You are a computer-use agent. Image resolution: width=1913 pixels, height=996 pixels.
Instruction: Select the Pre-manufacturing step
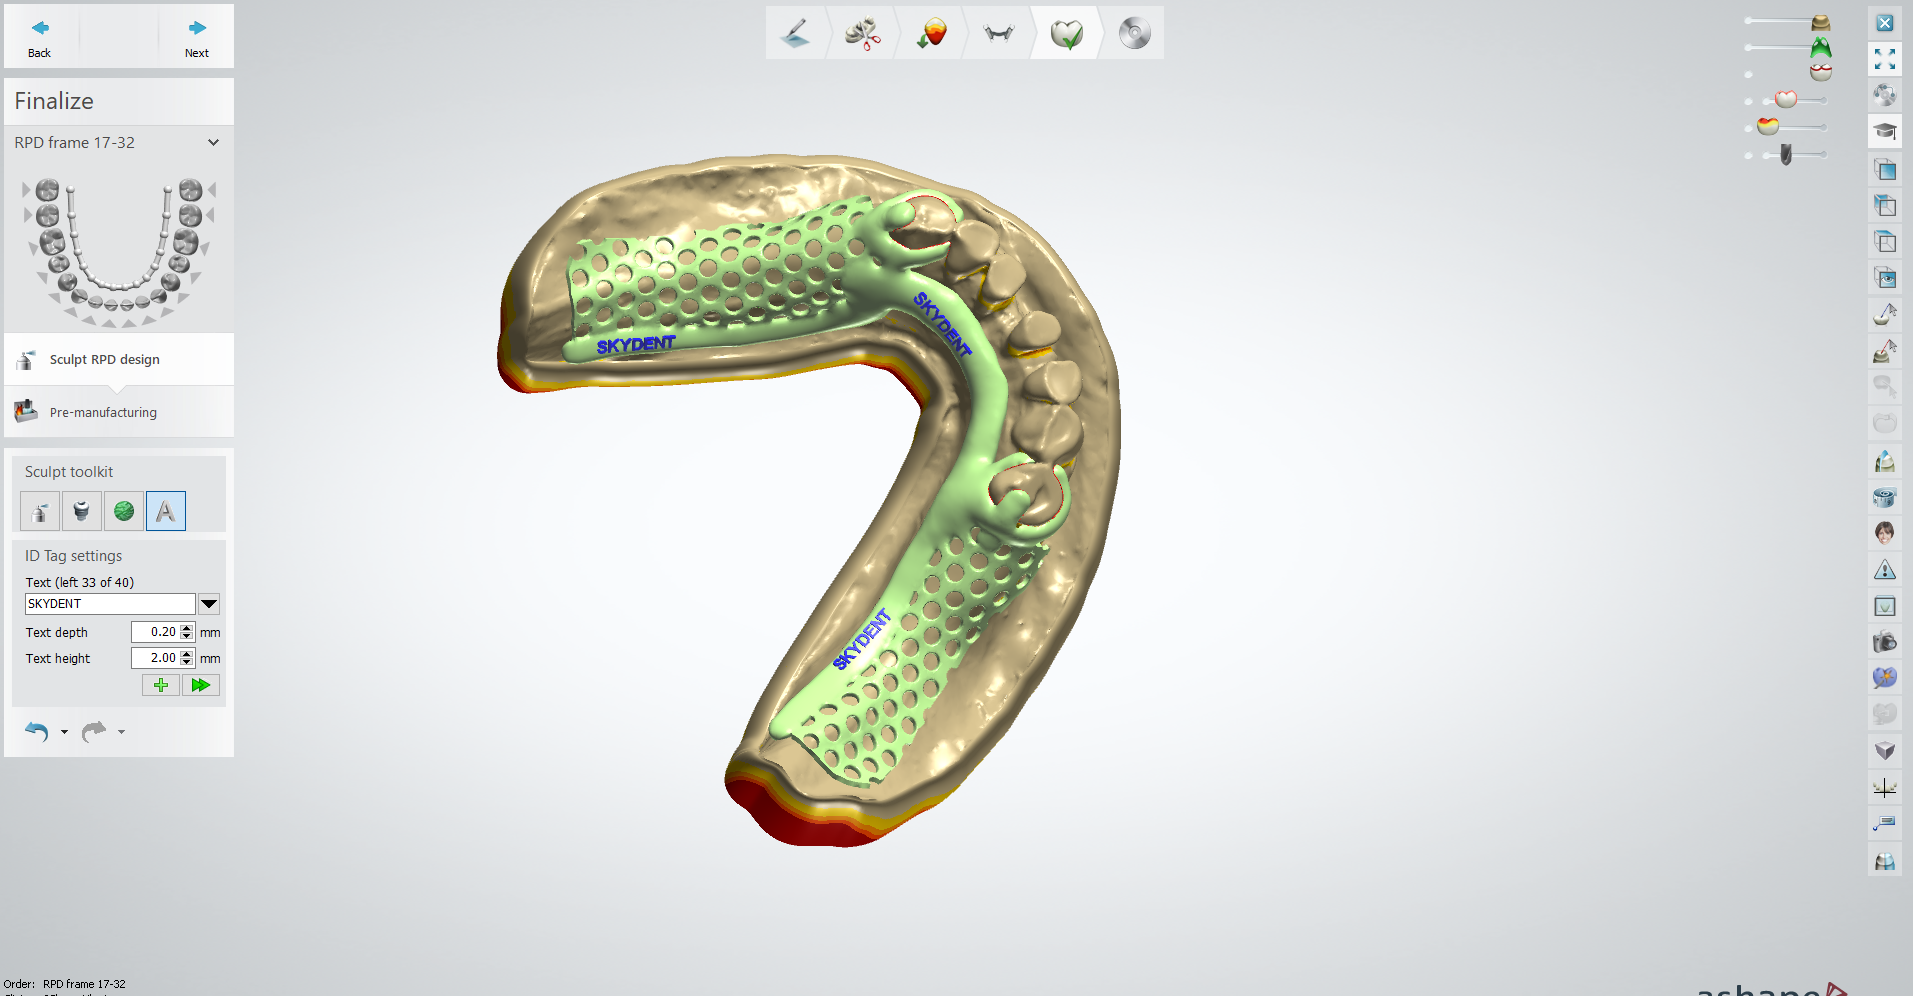tap(103, 412)
